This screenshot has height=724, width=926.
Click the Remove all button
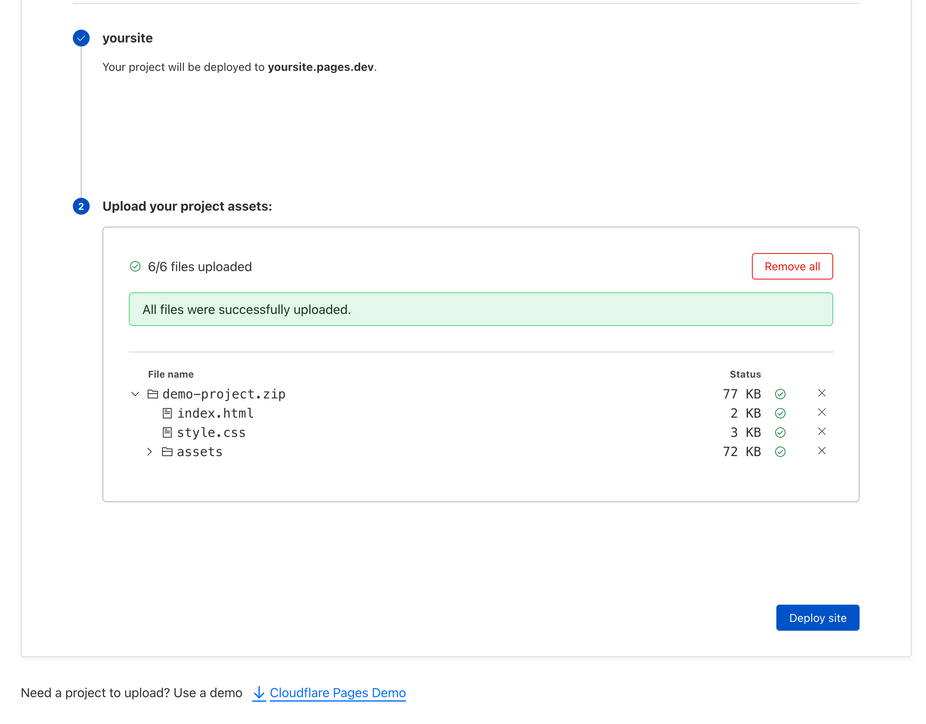coord(792,266)
